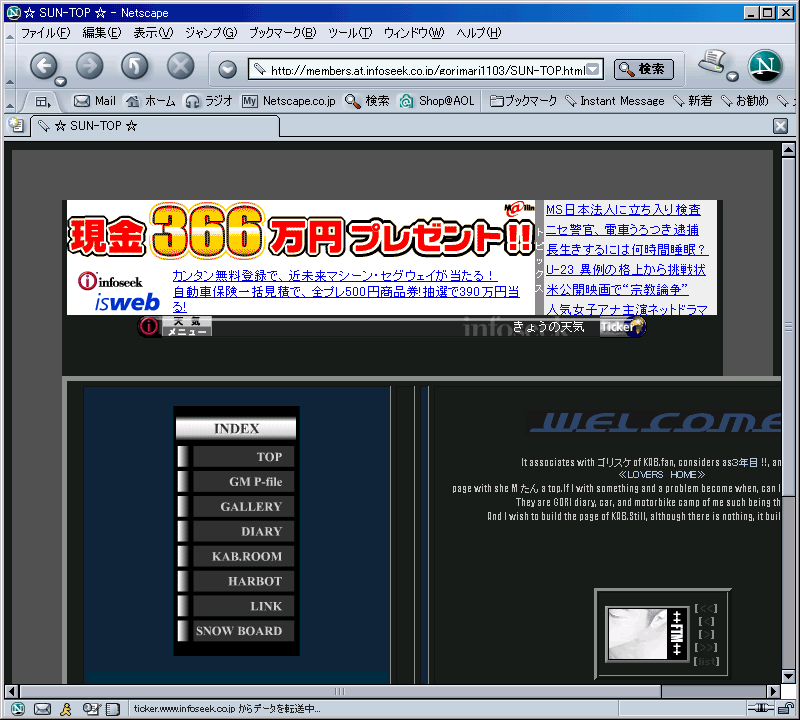Go back with the Back arrow button
This screenshot has height=720, width=800.
44,66
